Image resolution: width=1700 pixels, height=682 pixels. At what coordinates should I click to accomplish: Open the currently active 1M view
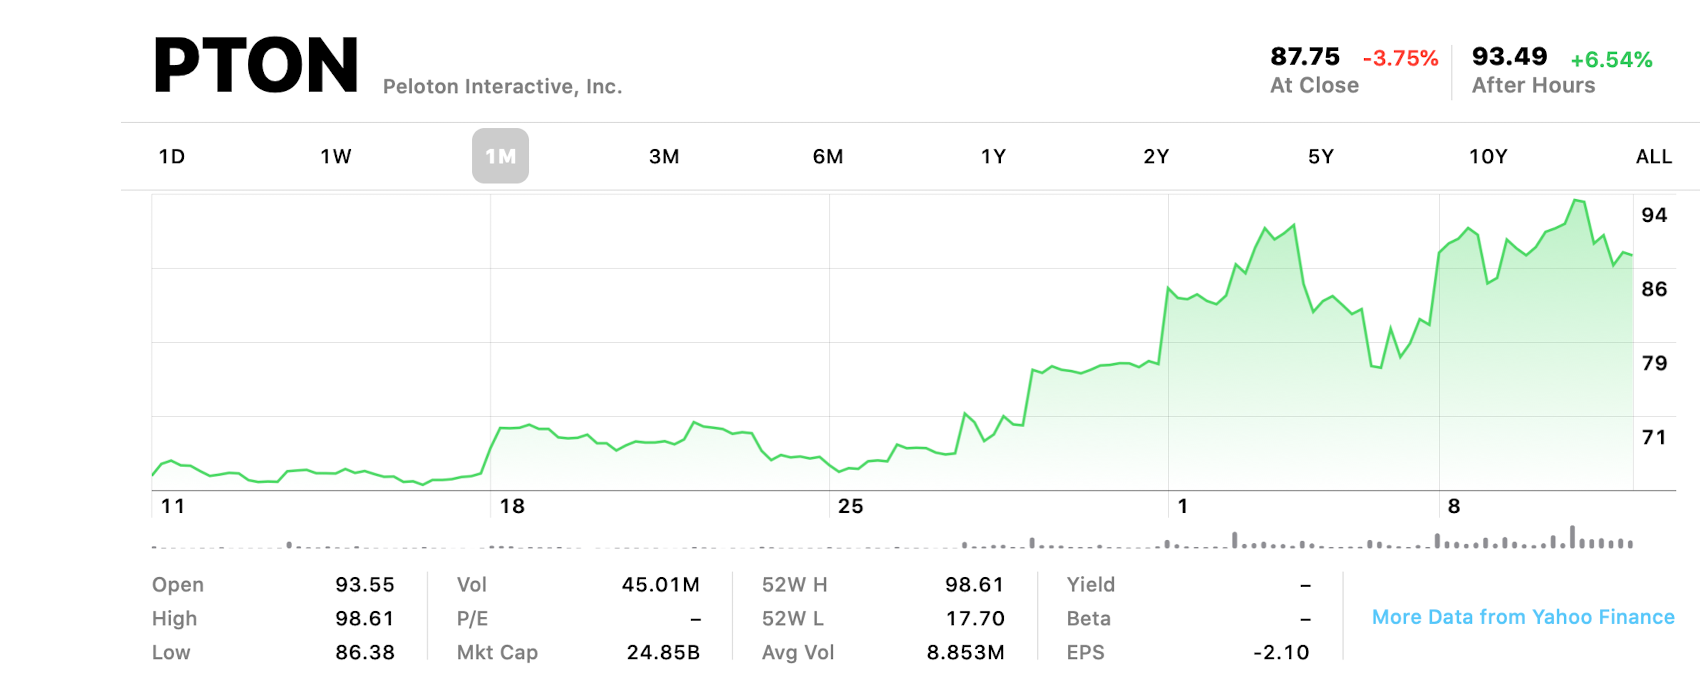pos(500,156)
